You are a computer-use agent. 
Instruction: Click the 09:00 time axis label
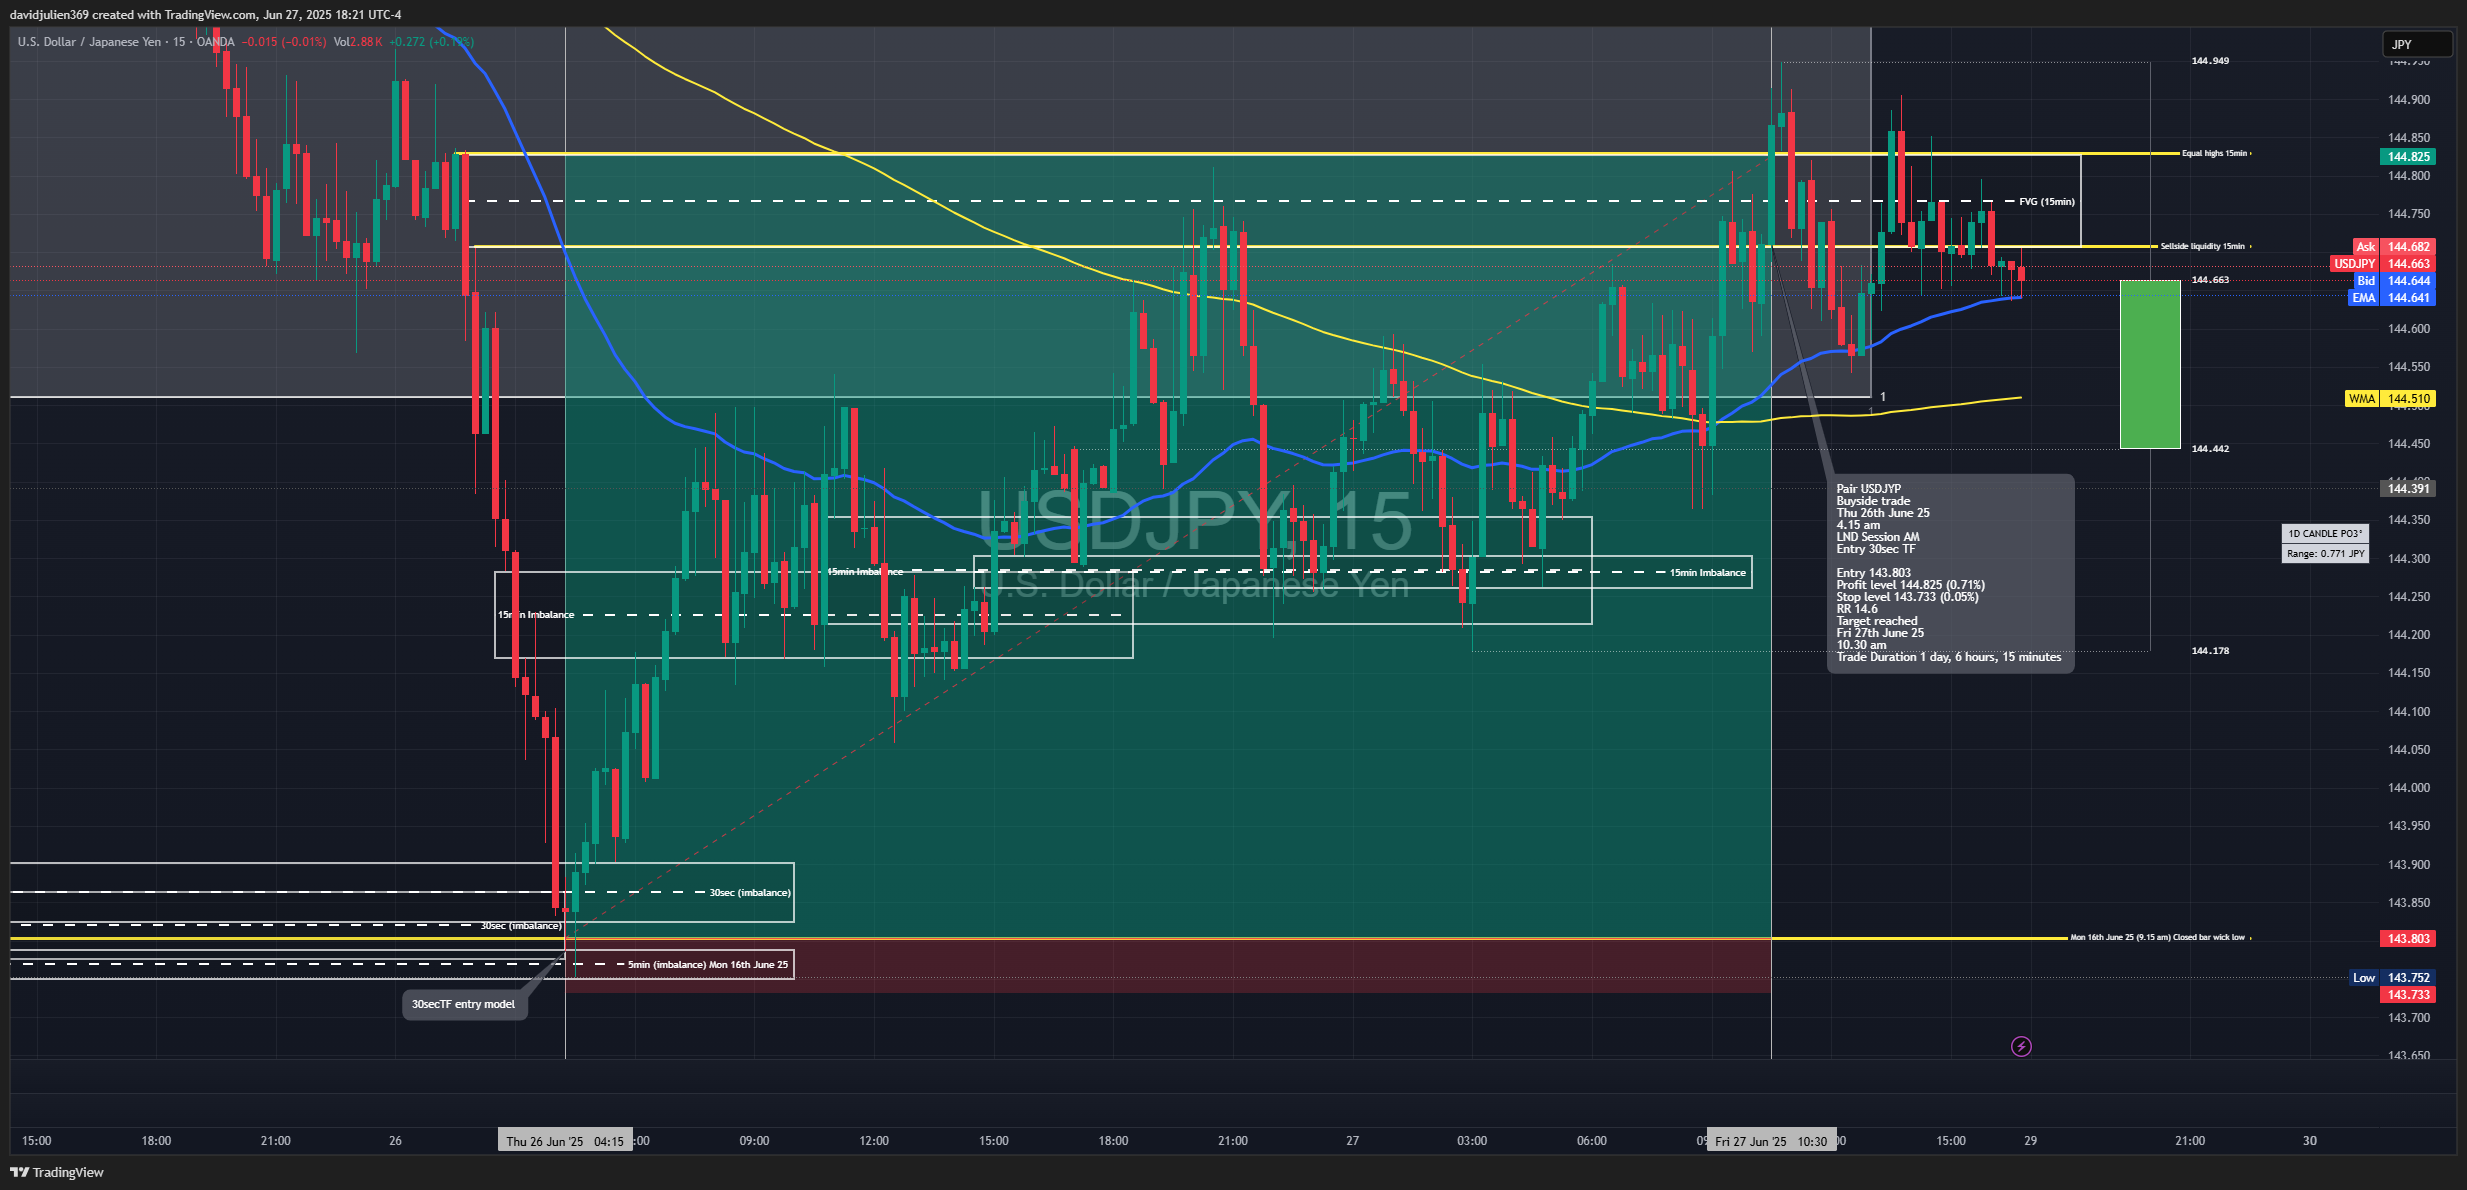click(755, 1141)
